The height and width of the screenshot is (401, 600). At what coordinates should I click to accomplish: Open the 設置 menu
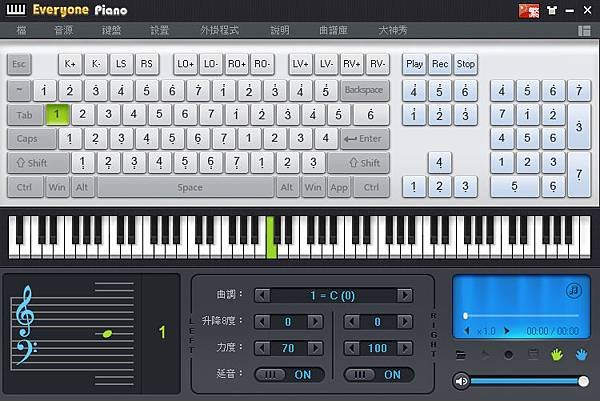tap(159, 30)
